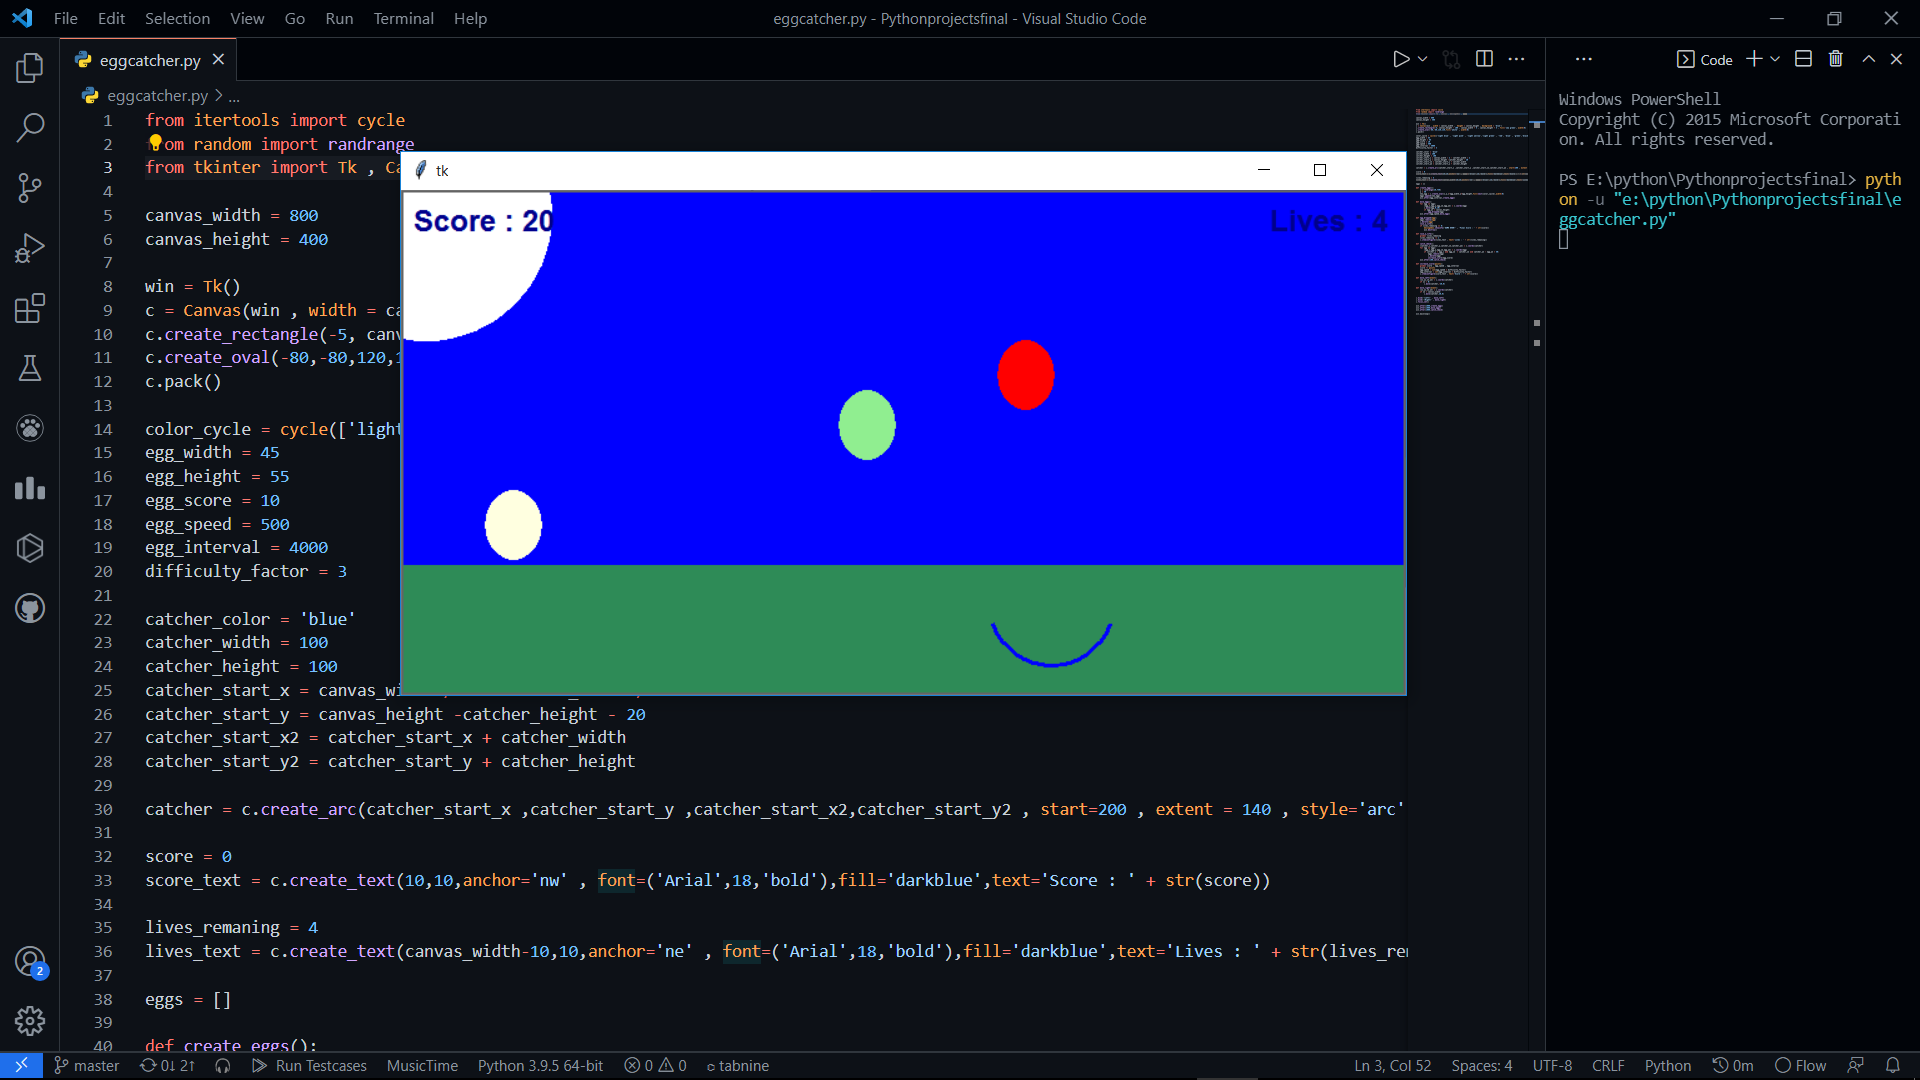Toggle Flow mode in the status bar
This screenshot has height=1080, width=1920.
click(1801, 1066)
